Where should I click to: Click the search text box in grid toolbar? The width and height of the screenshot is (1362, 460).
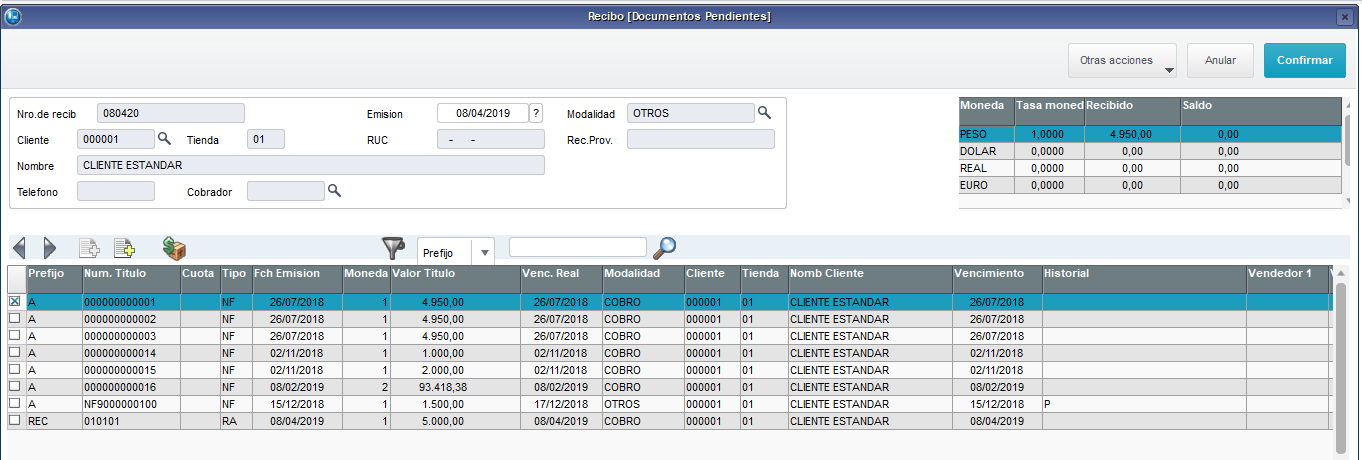pyautogui.click(x=578, y=247)
